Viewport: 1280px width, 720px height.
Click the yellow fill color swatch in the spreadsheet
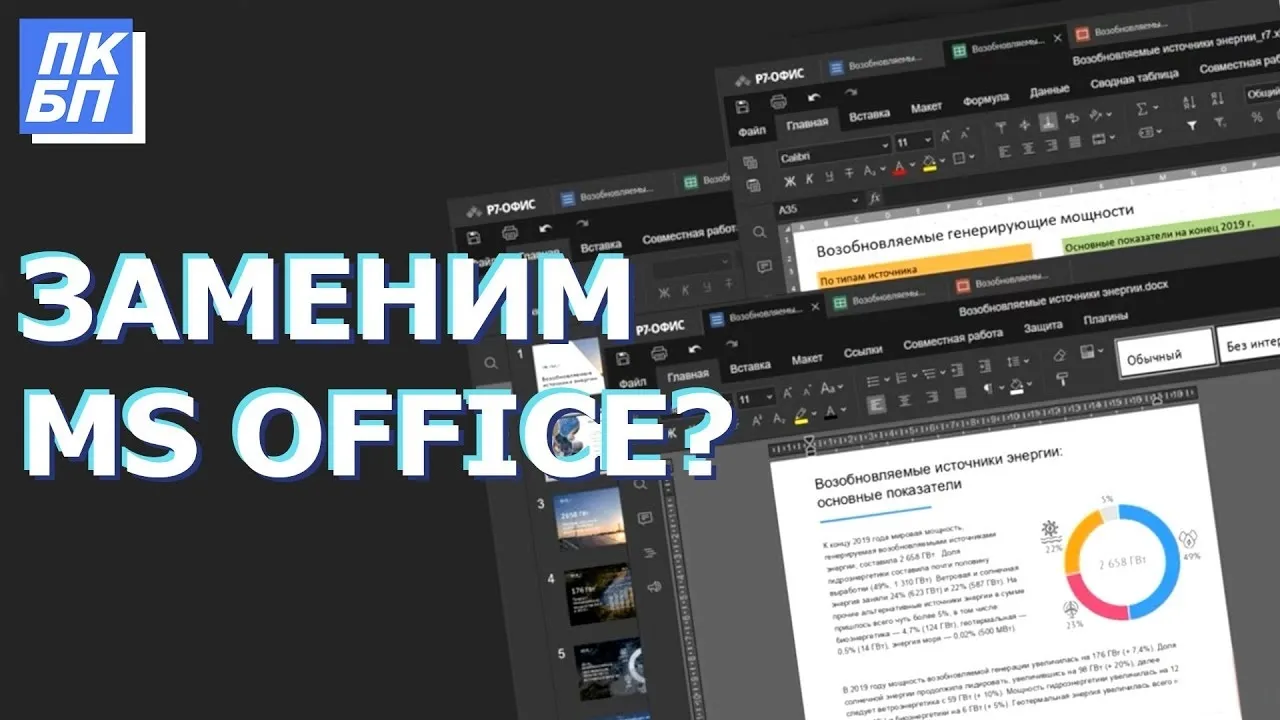click(929, 163)
